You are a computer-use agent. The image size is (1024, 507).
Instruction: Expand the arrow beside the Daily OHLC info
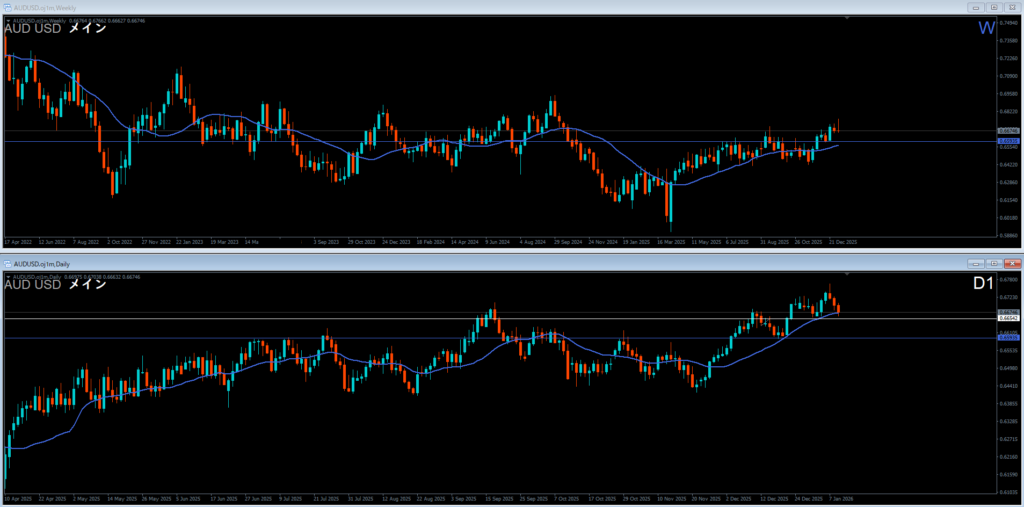pyautogui.click(x=7, y=274)
